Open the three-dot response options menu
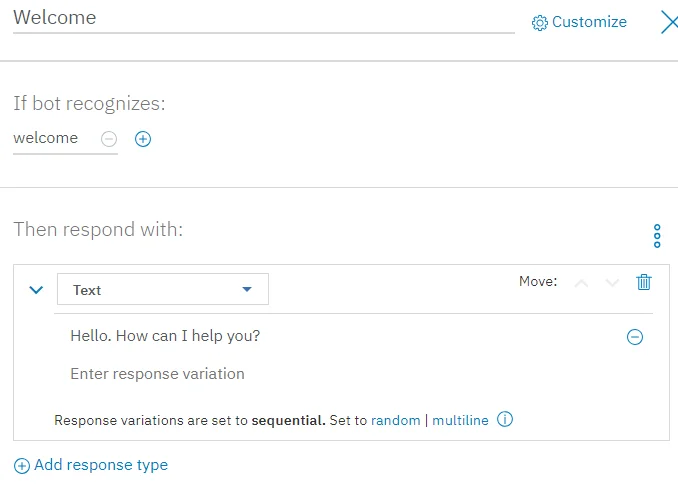The width and height of the screenshot is (678, 485). pos(657,236)
